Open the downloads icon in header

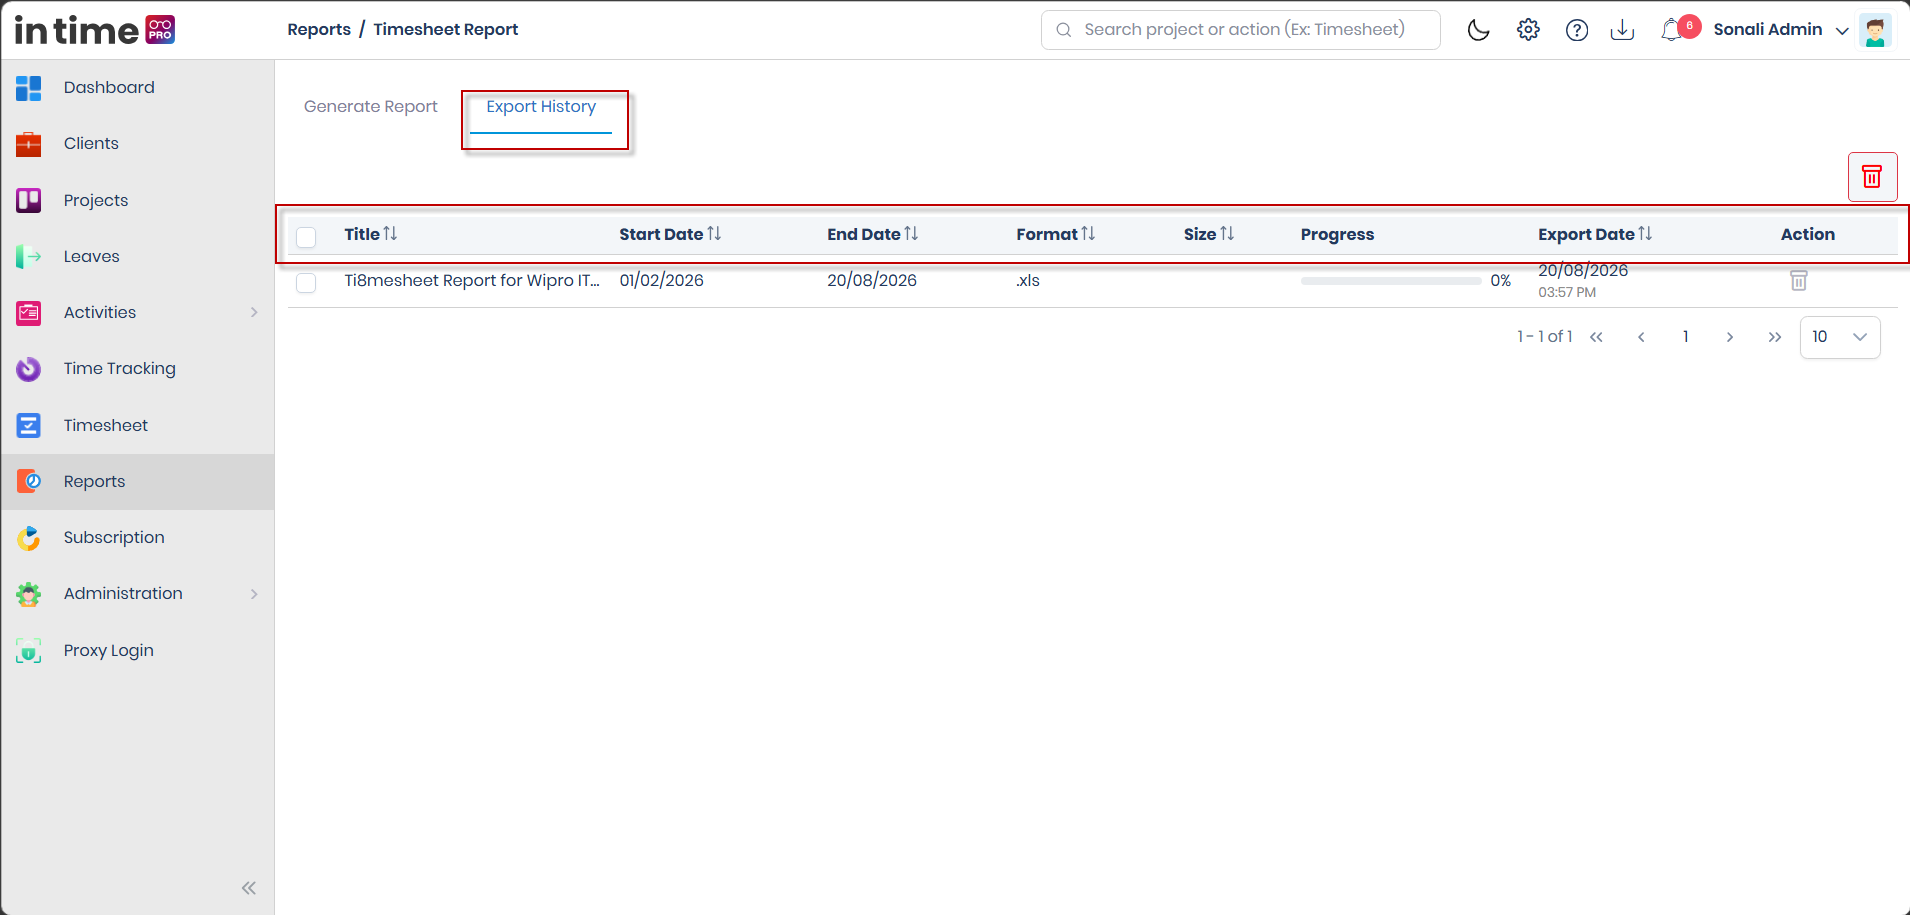1623,30
